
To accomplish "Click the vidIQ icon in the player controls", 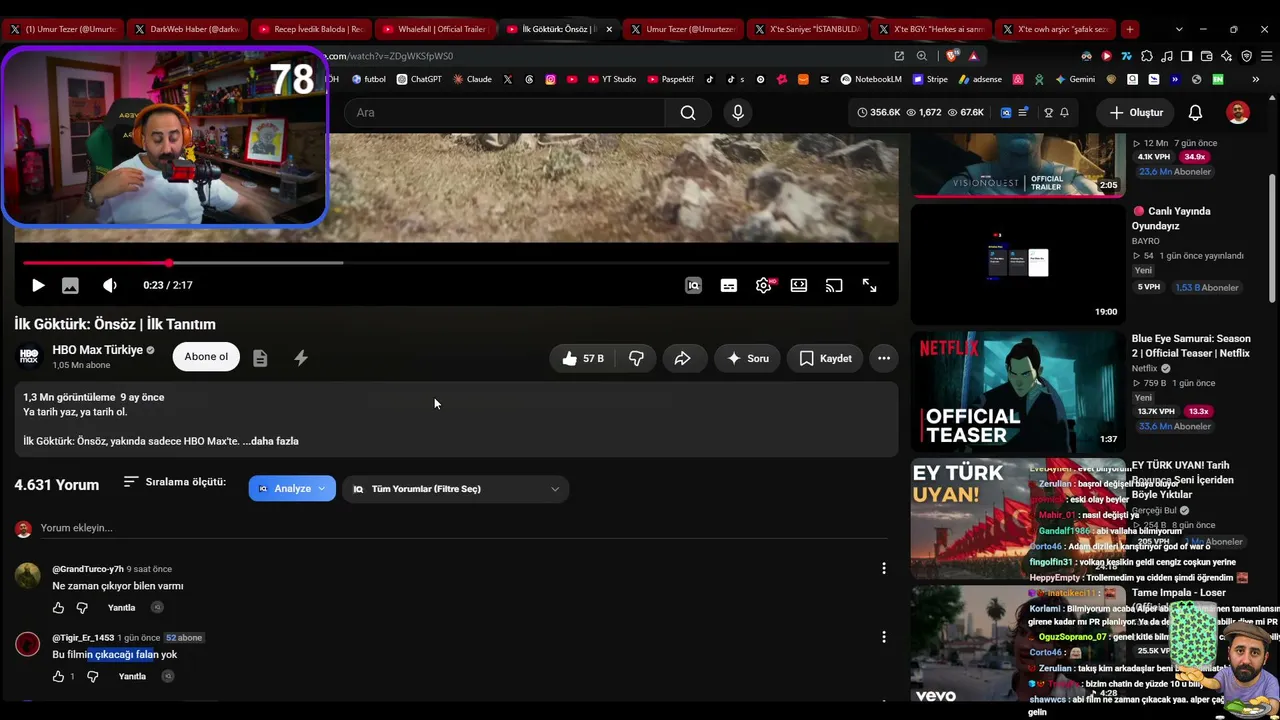I will [x=693, y=285].
